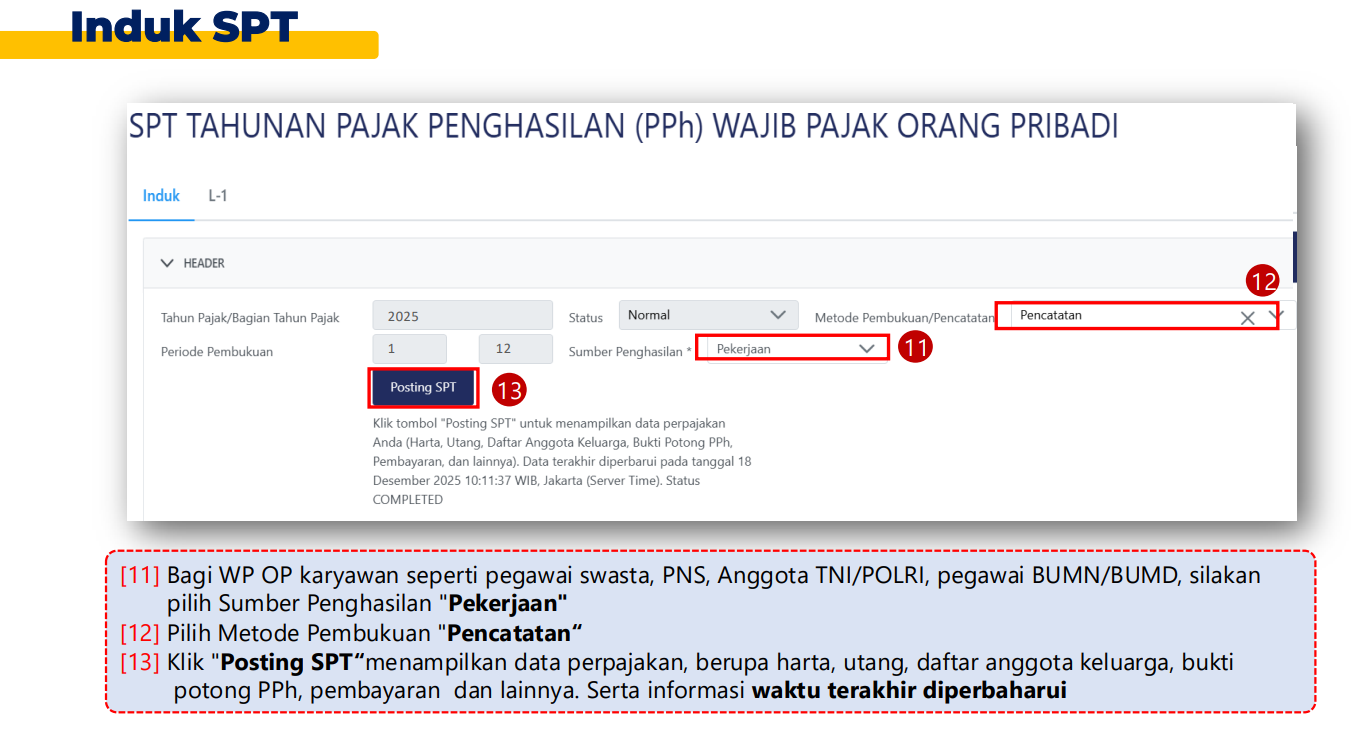The height and width of the screenshot is (735, 1351).
Task: Expand the Metode Pembukuan/Pencatatan dropdown arrow
Action: [x=1275, y=315]
